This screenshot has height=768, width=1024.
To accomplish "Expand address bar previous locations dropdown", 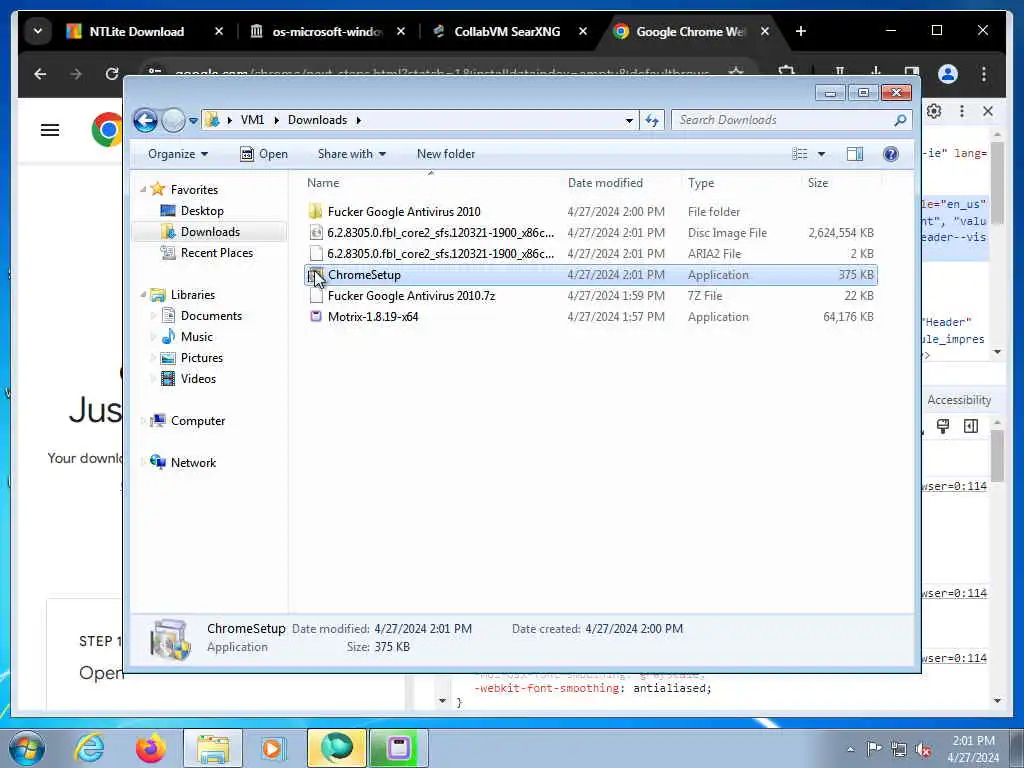I will [629, 120].
